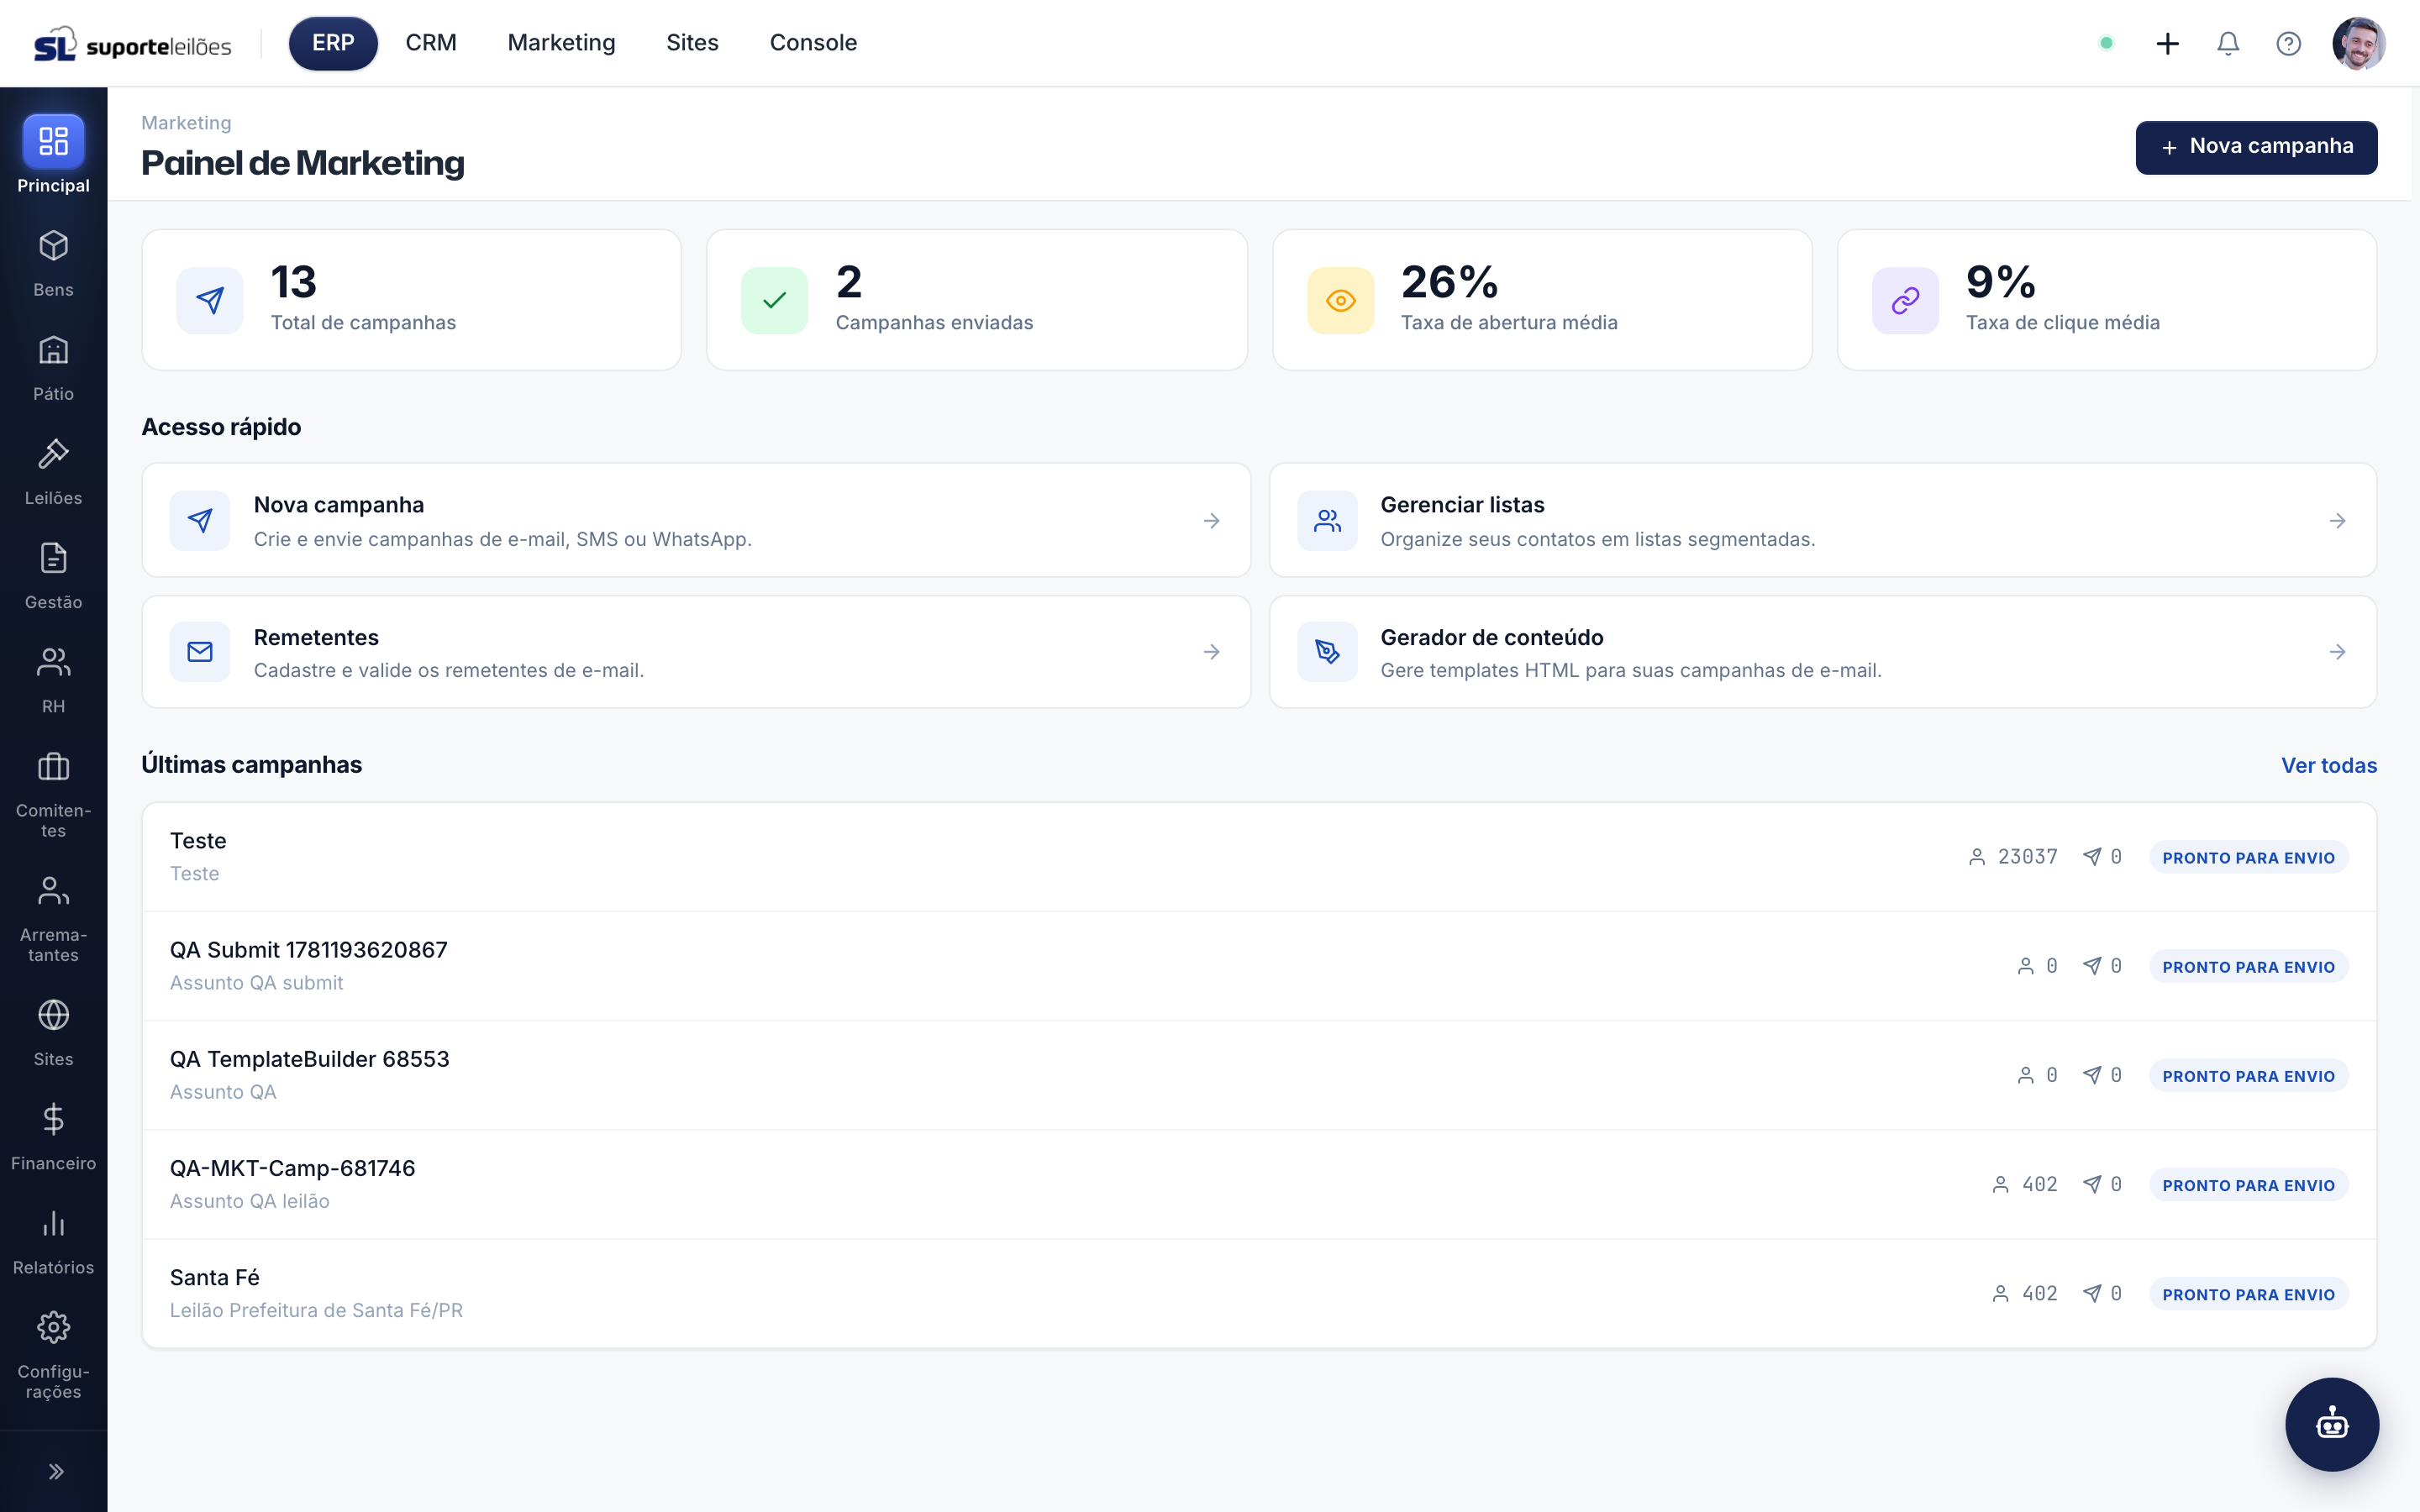Open the chatbot assistant button
This screenshot has height=1512, width=2420.
tap(2332, 1424)
